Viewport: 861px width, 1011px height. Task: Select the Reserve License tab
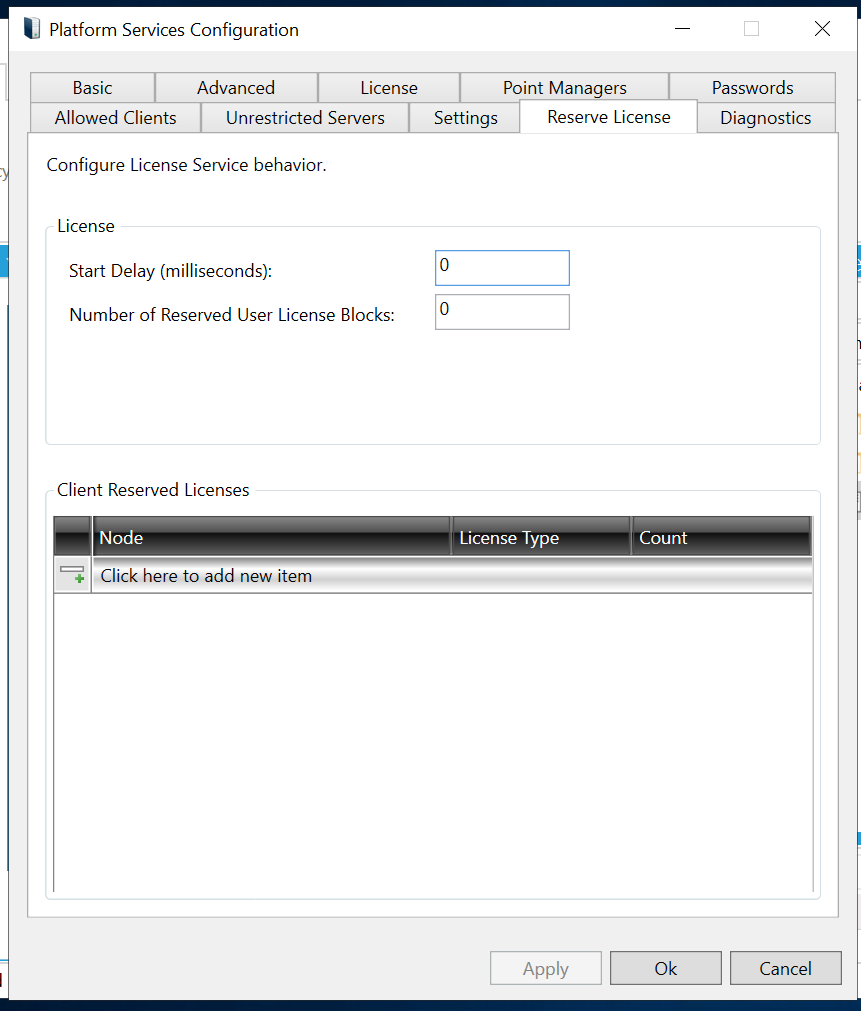pyautogui.click(x=608, y=117)
